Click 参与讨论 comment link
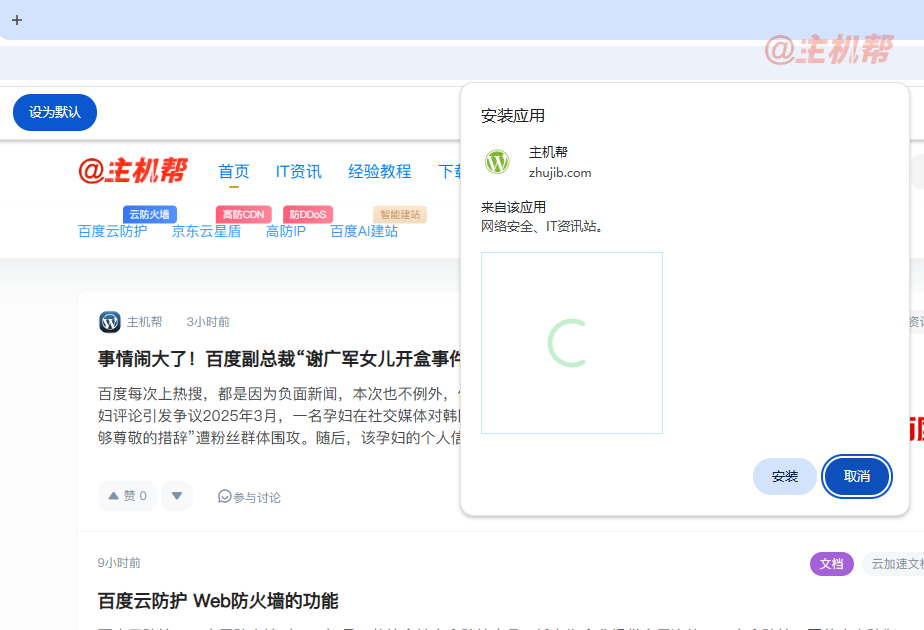Image resolution: width=924 pixels, height=630 pixels. point(249,497)
